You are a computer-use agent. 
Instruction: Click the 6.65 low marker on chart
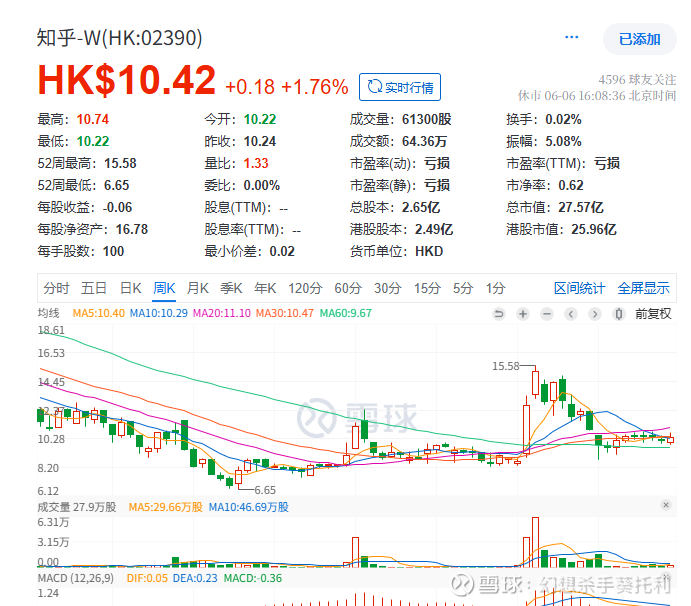[x=265, y=490]
